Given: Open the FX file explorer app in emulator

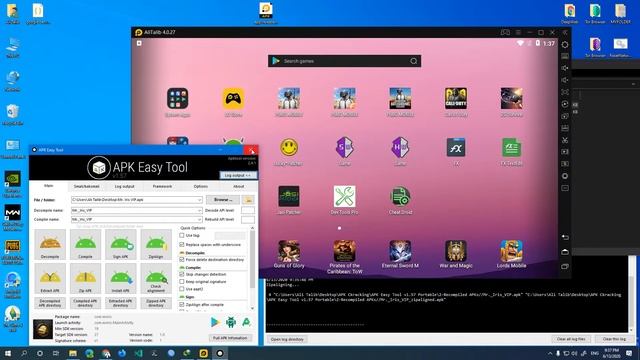Looking at the screenshot, I should [x=456, y=148].
